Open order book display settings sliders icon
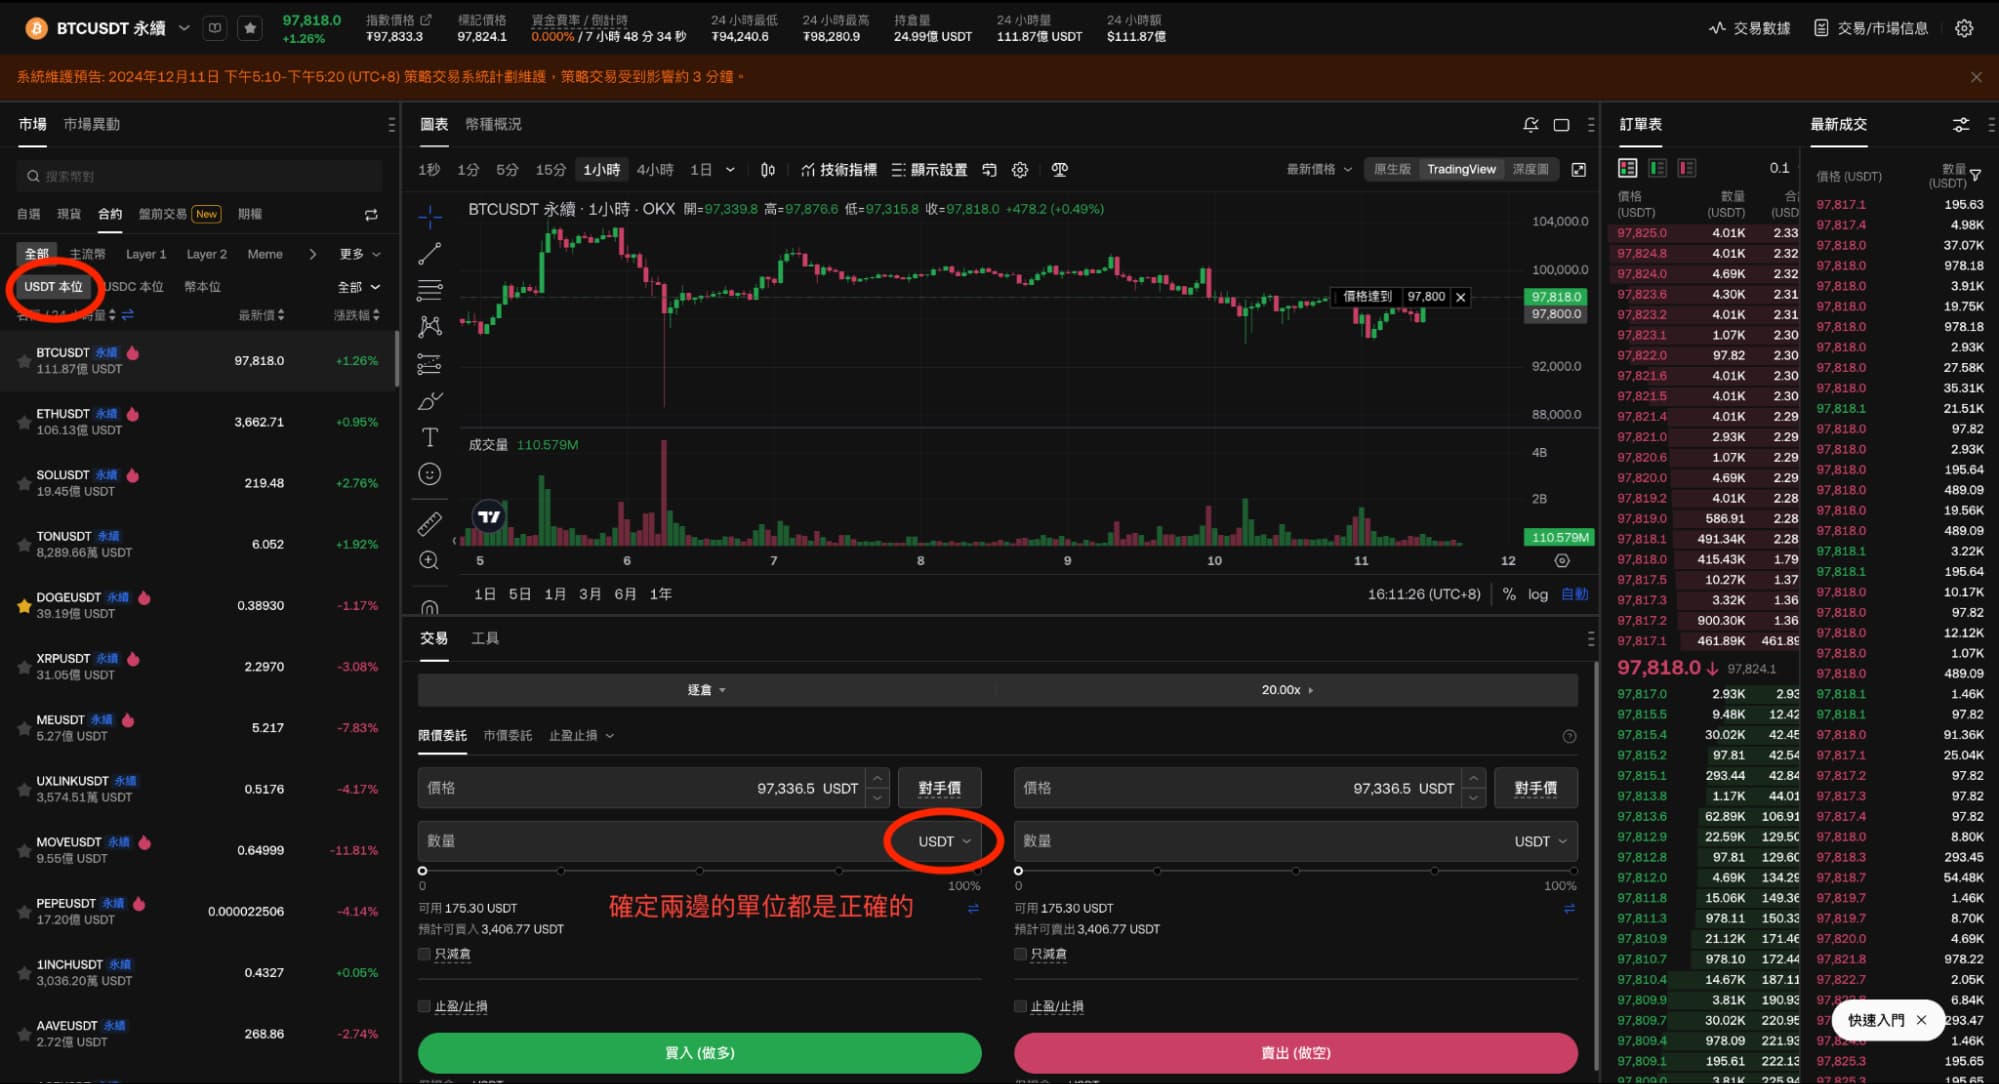This screenshot has width=1999, height=1084. tap(1961, 125)
